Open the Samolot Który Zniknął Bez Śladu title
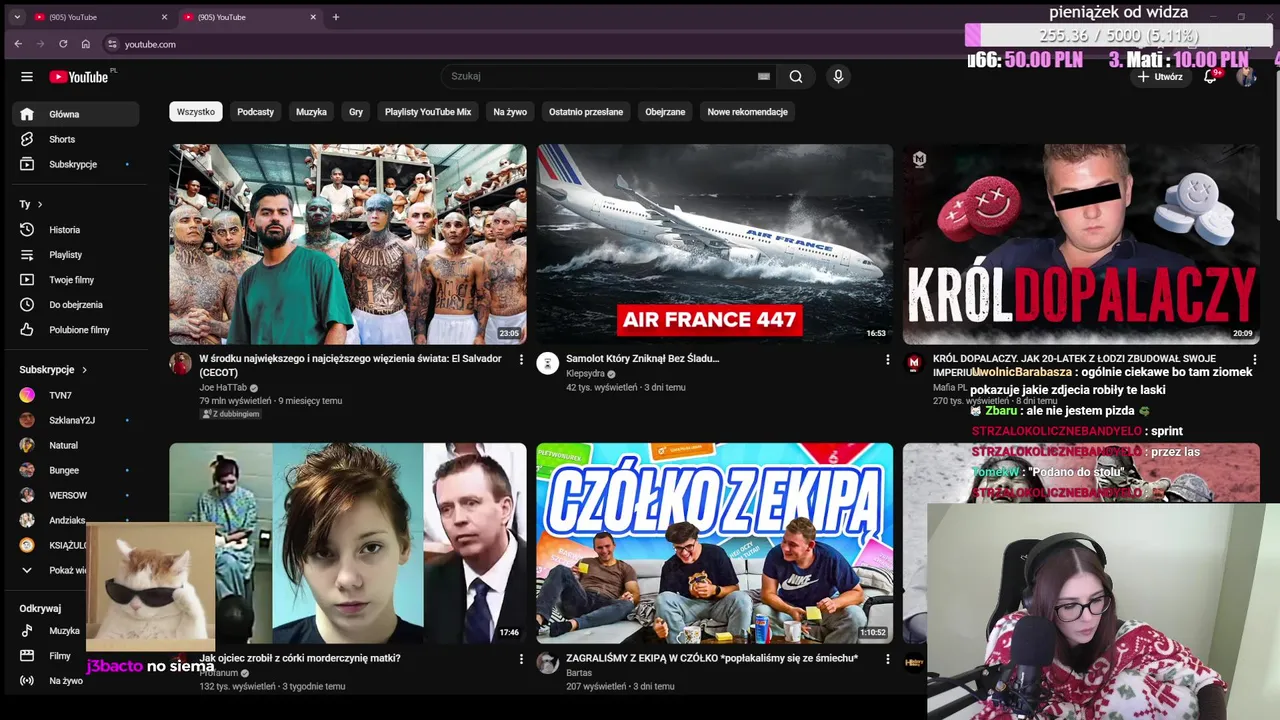This screenshot has width=1280, height=720. [643, 358]
